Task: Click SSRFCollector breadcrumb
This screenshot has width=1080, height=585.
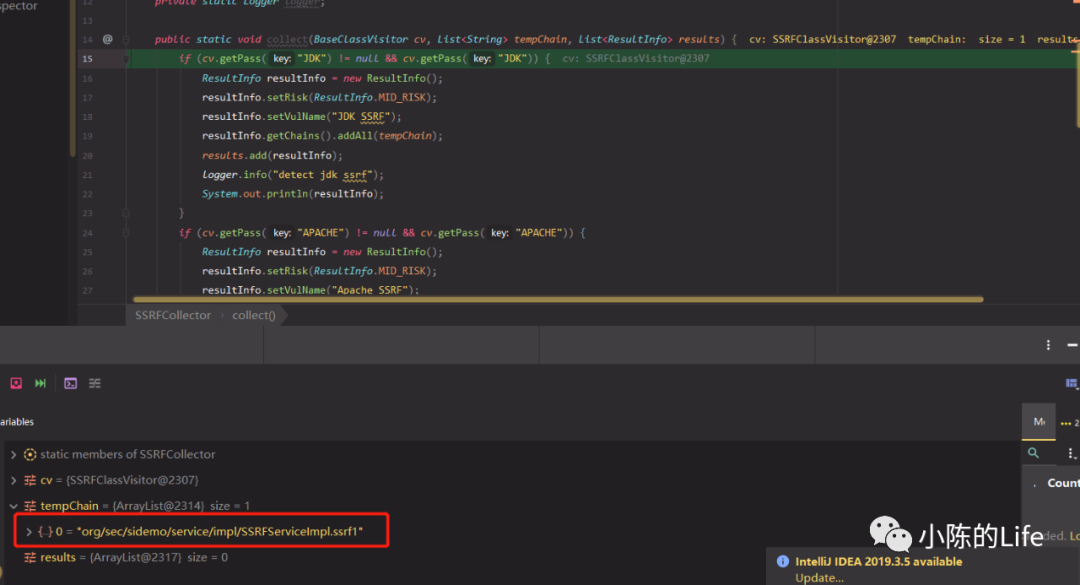Action: (173, 315)
